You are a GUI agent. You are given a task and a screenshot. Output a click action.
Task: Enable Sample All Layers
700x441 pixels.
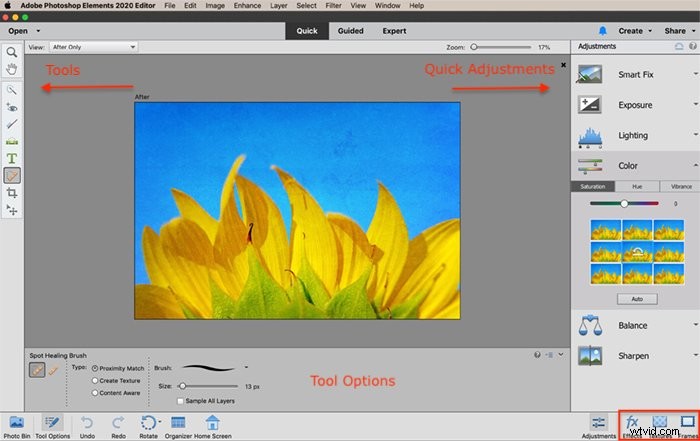point(180,401)
